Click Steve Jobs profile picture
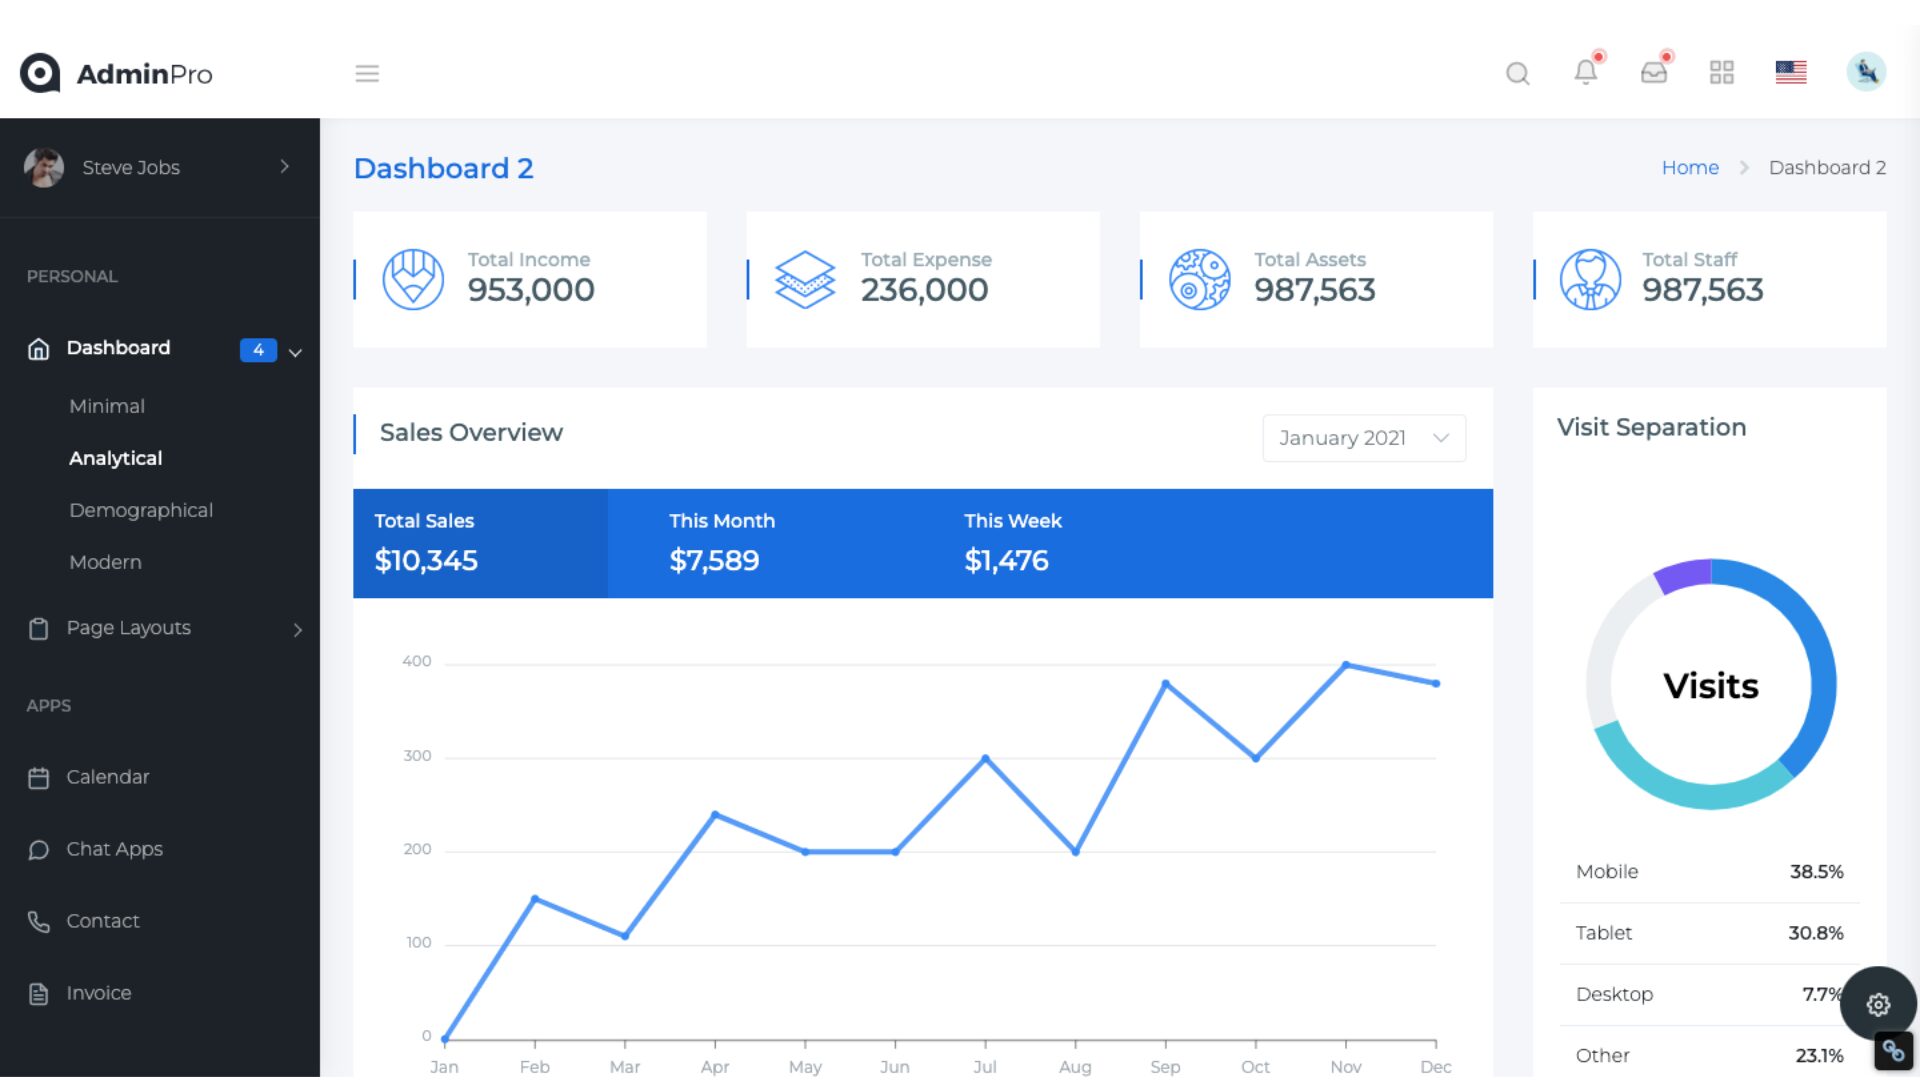 [44, 167]
